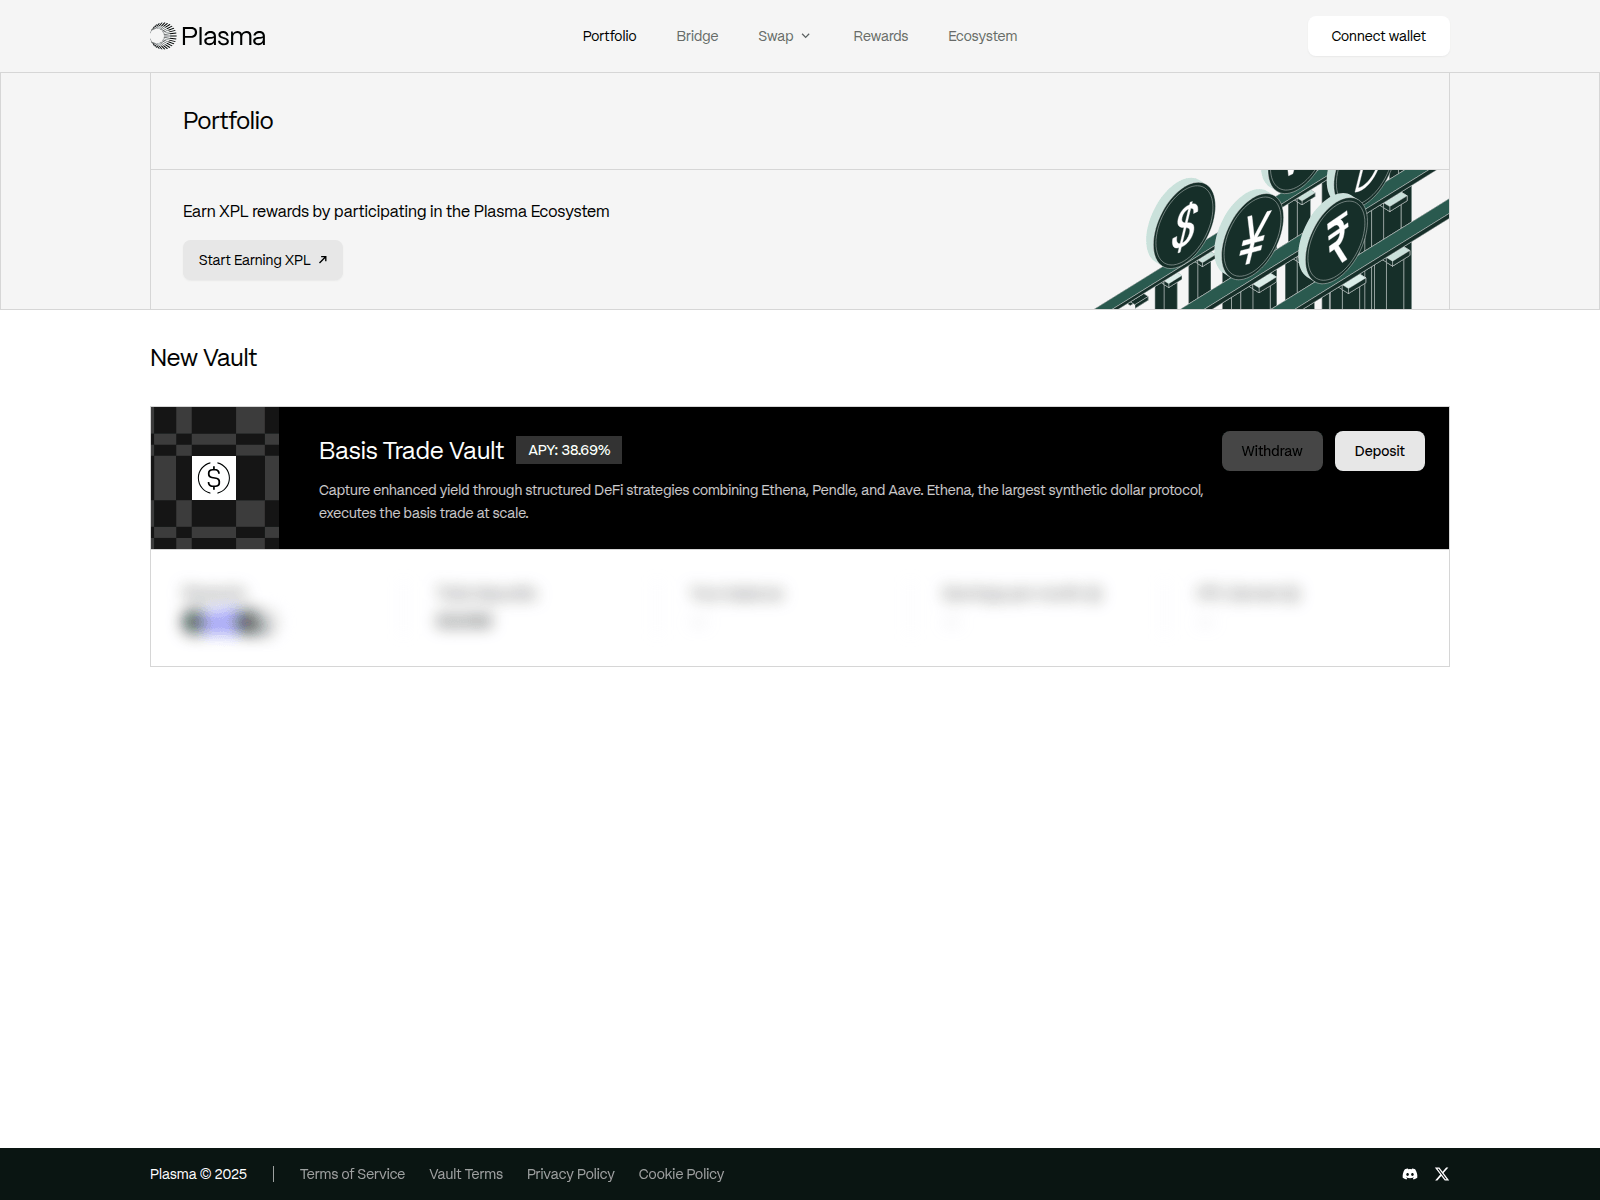Select the Portfolio navigation tab

pos(609,36)
